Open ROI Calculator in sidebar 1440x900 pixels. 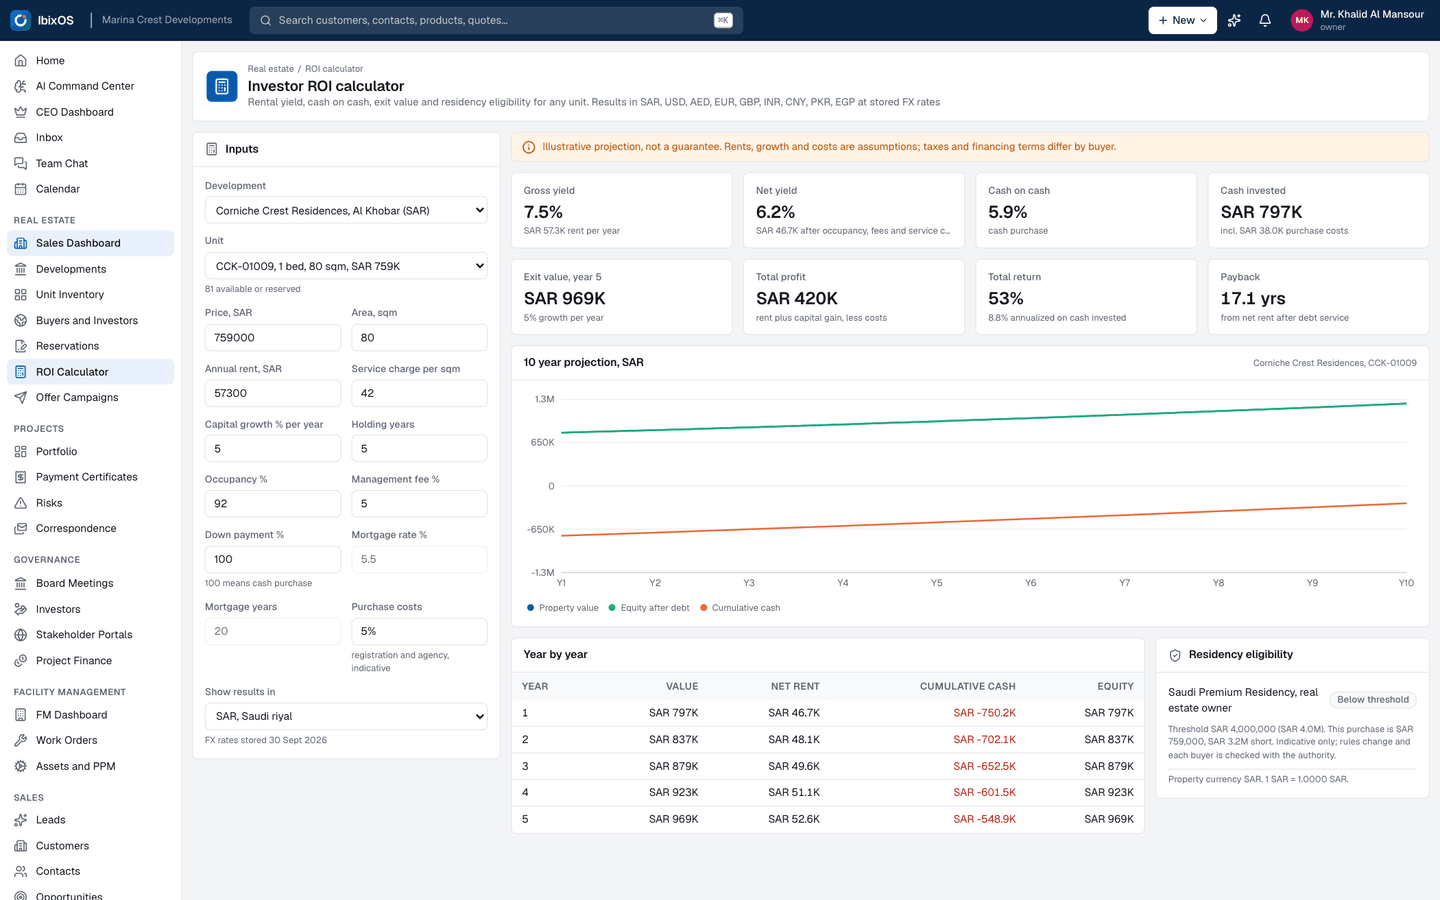91,372
